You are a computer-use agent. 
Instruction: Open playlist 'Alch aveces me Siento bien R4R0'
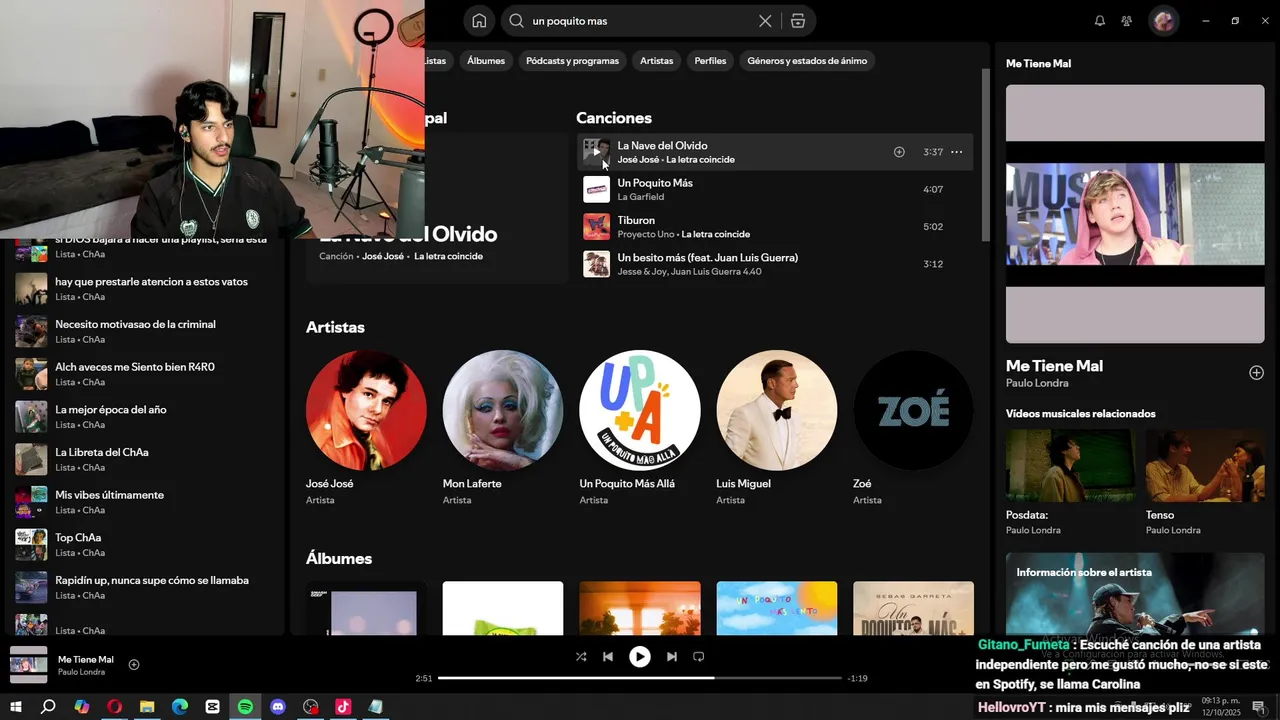pyautogui.click(x=145, y=374)
